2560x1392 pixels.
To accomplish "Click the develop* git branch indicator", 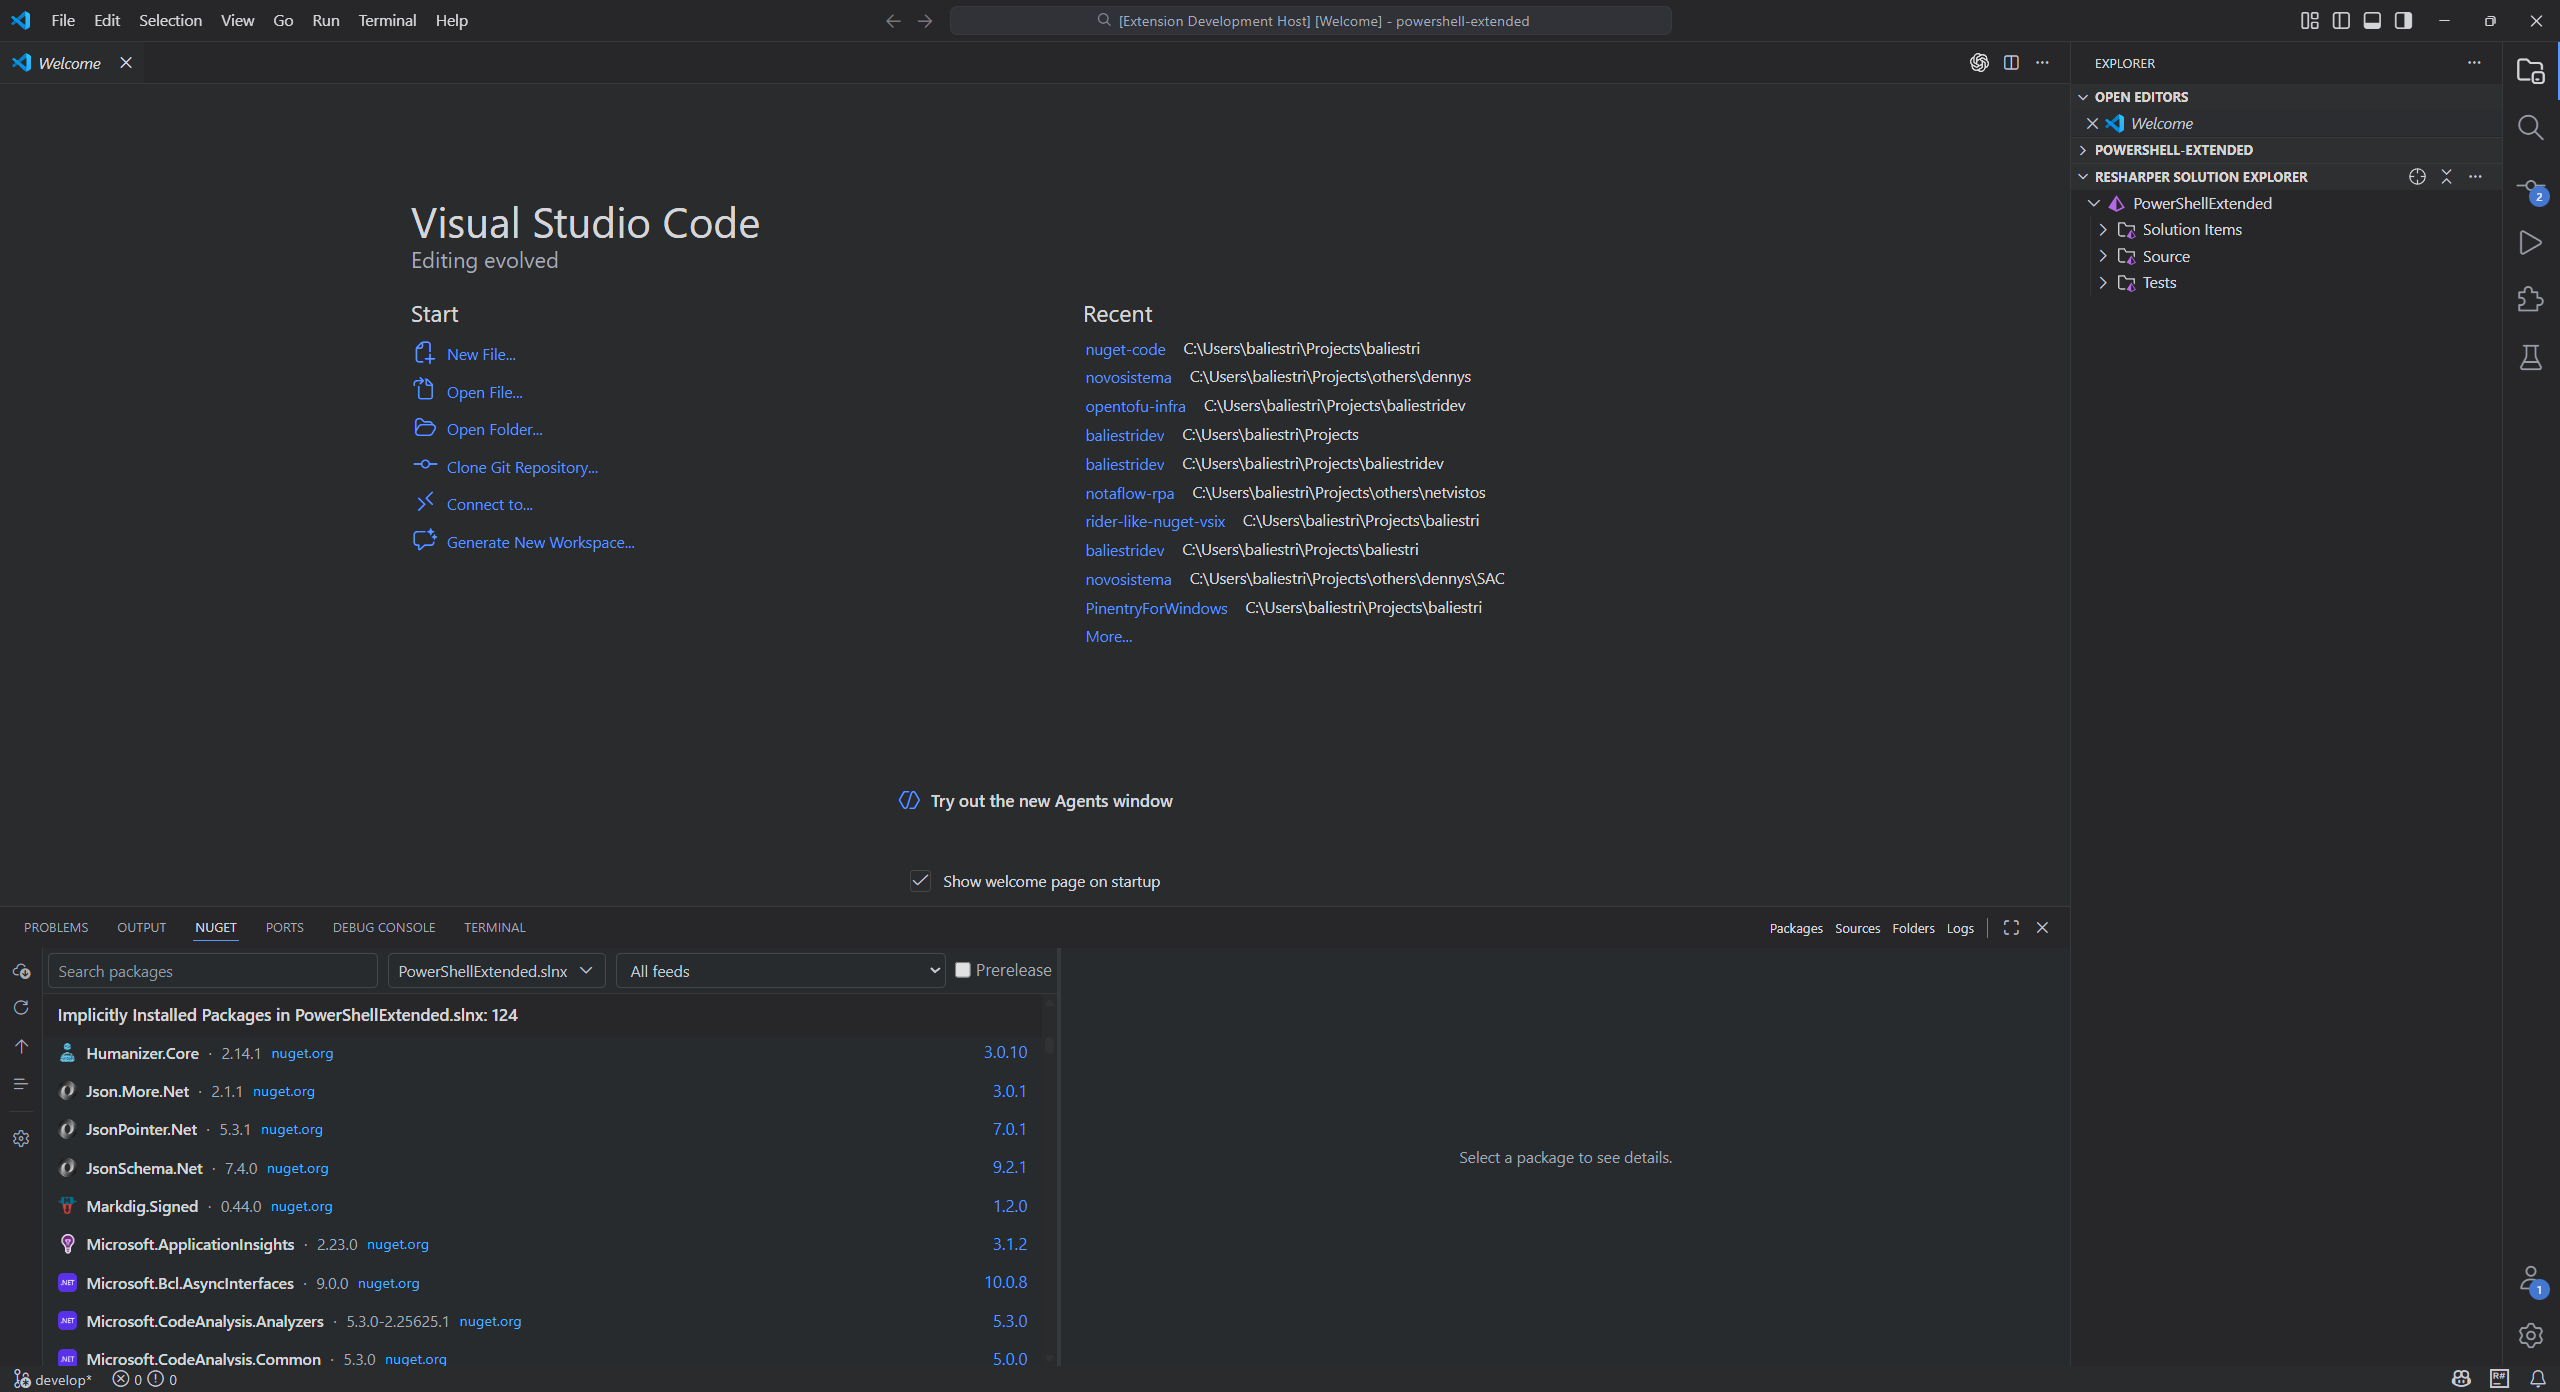I will click(x=52, y=1380).
